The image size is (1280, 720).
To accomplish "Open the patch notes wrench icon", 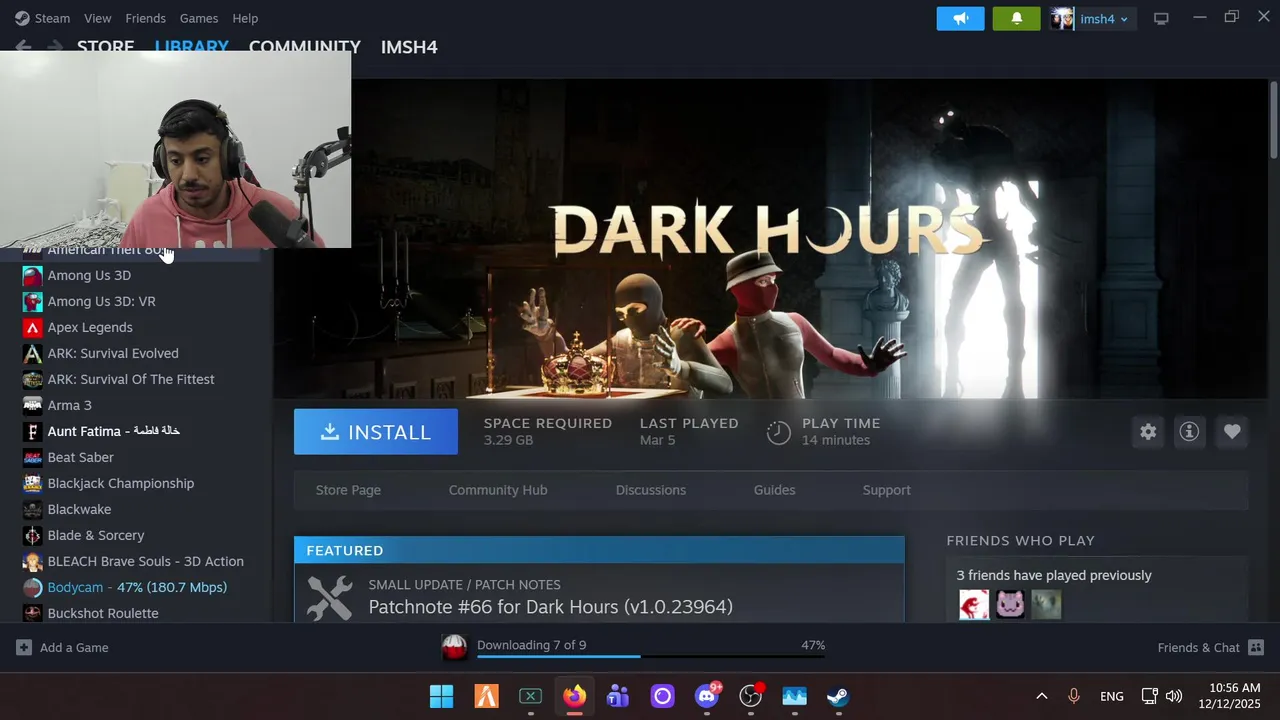I will coord(329,597).
